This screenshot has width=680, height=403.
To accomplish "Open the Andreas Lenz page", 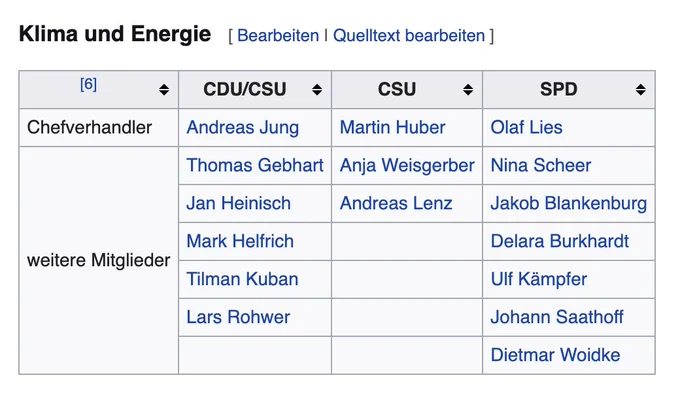I will (x=395, y=203).
